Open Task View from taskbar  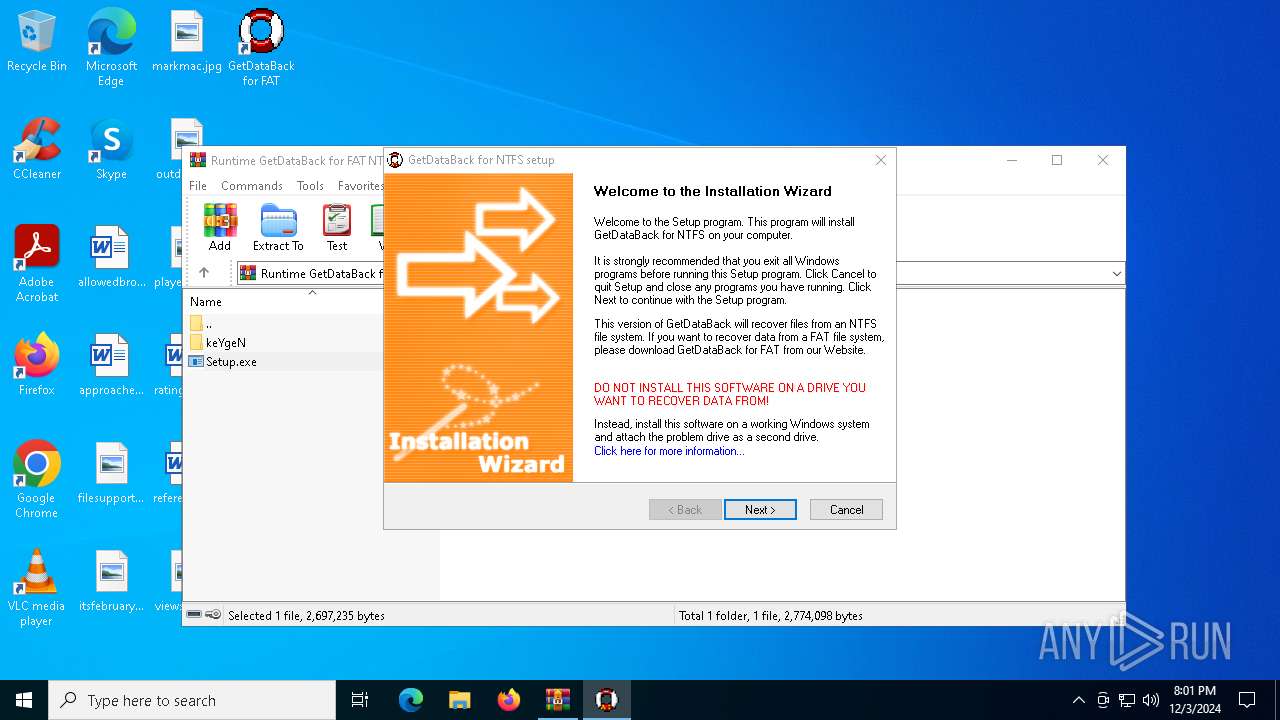pyautogui.click(x=360, y=700)
